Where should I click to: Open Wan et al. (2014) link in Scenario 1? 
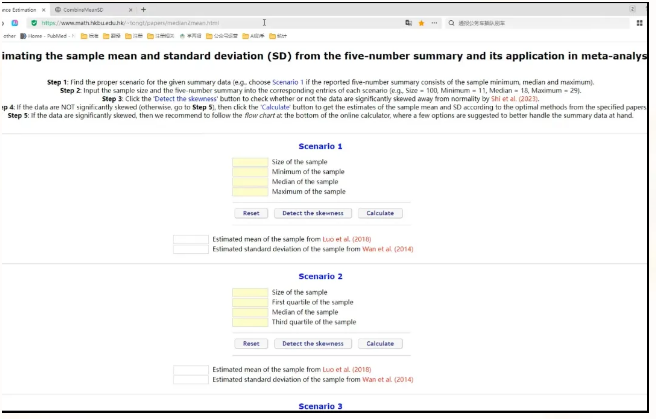(388, 249)
